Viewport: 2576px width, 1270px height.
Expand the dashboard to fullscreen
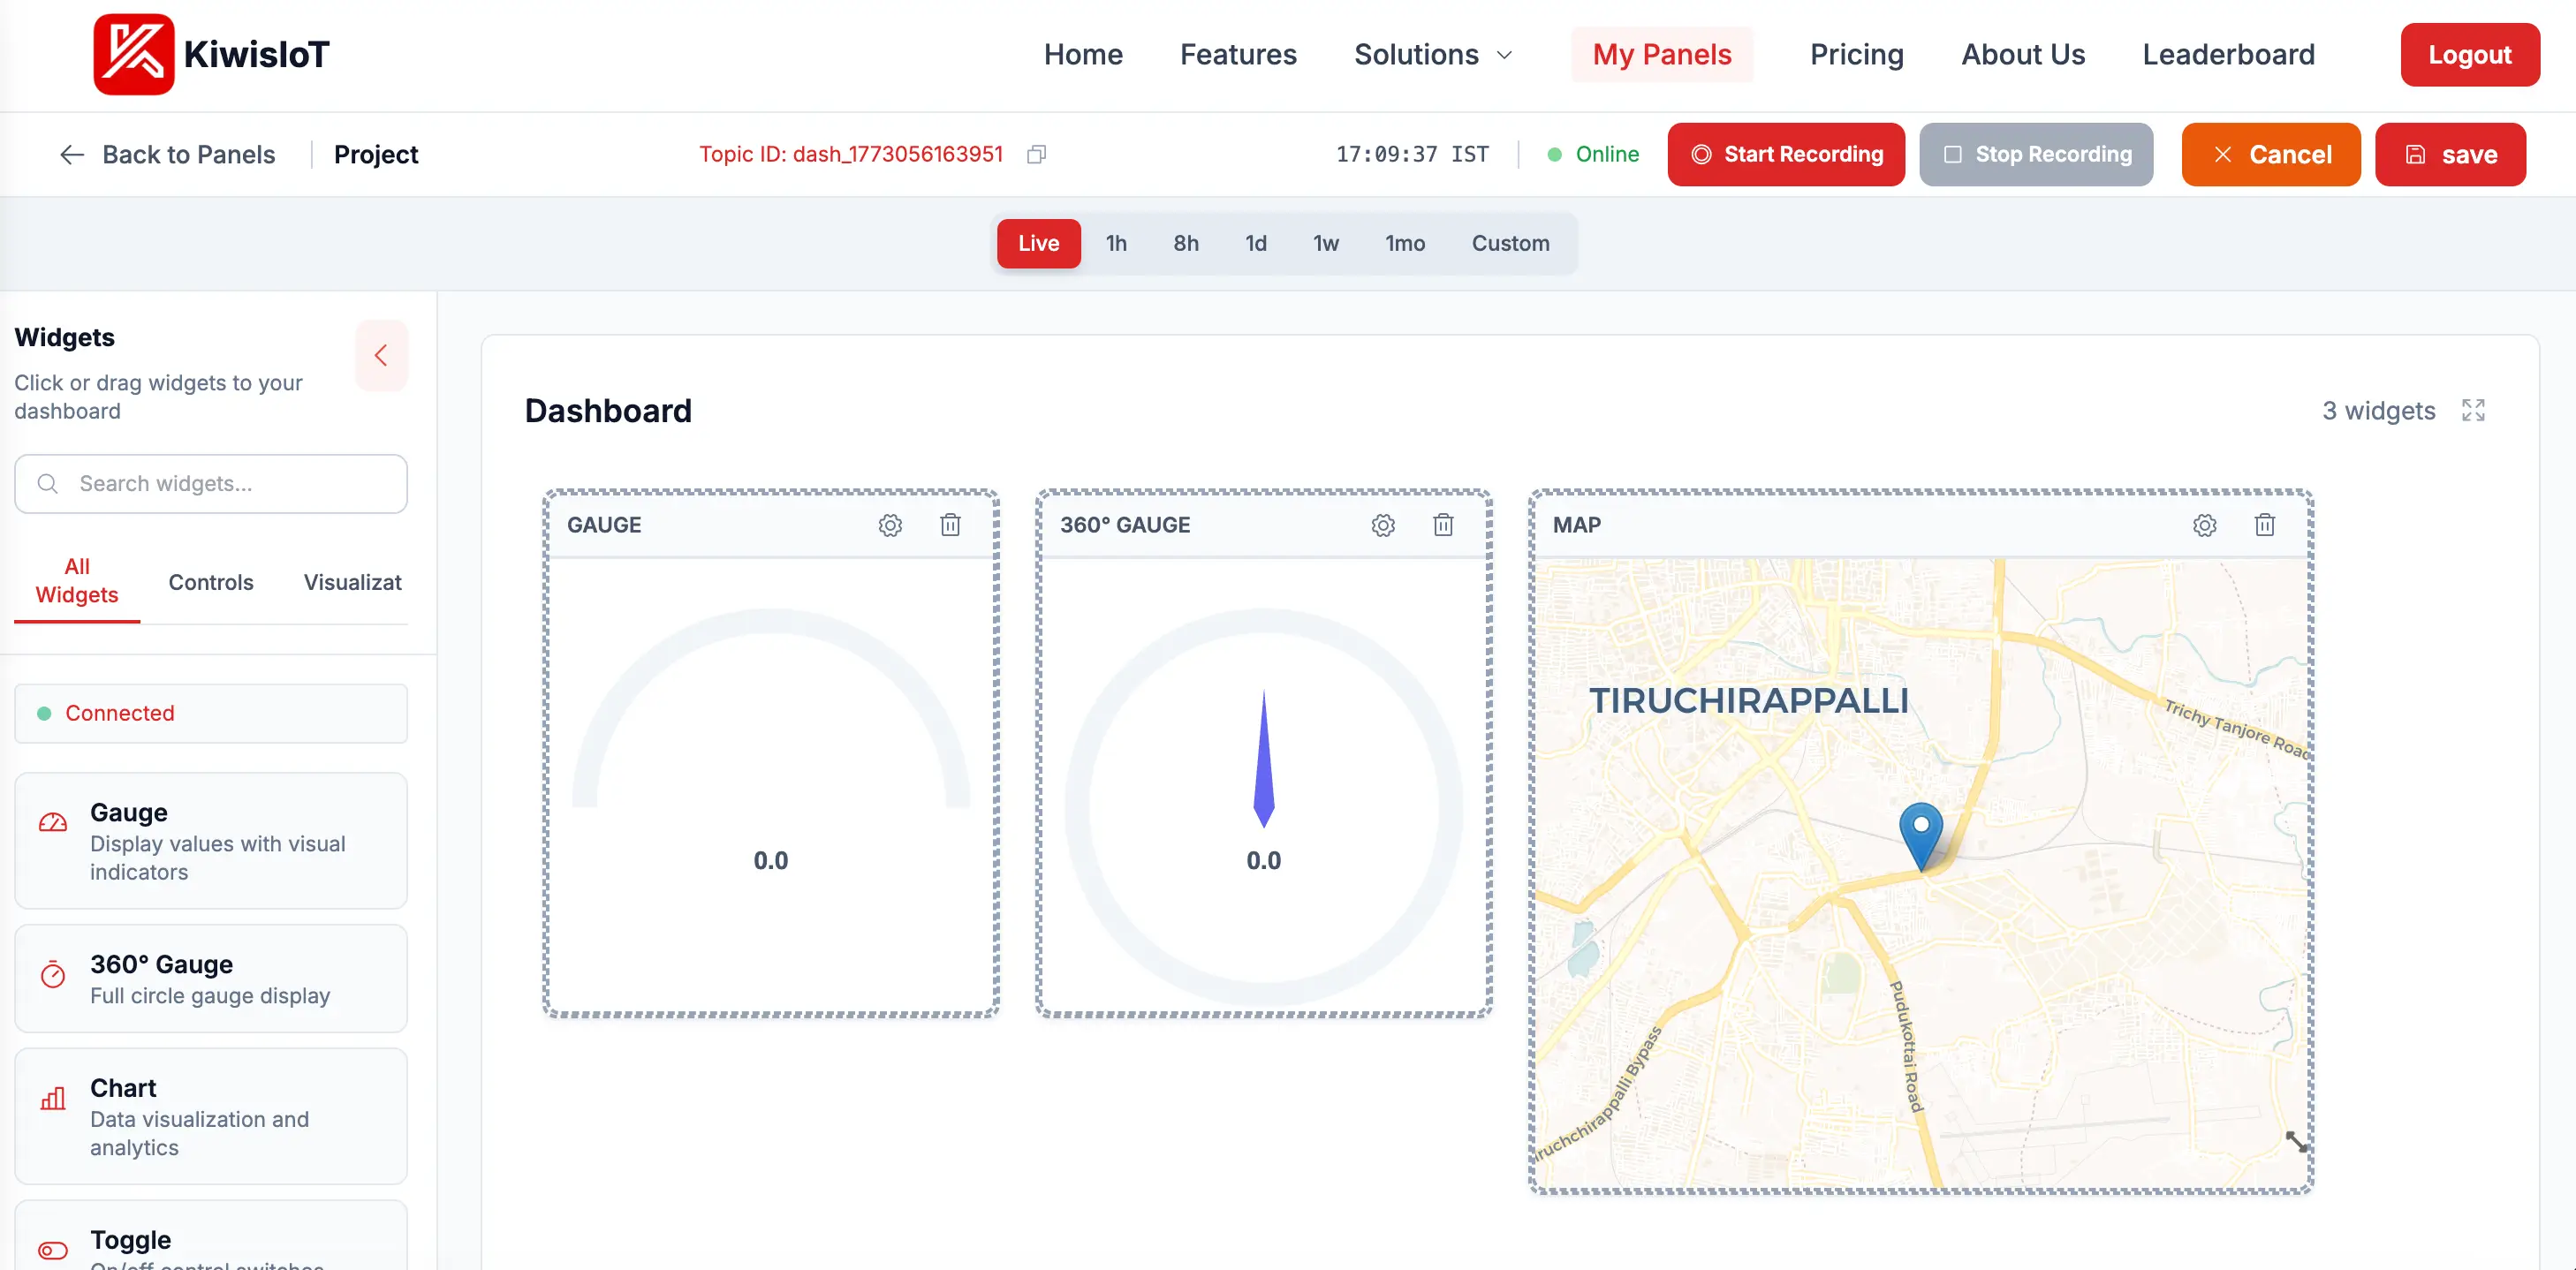tap(2473, 410)
